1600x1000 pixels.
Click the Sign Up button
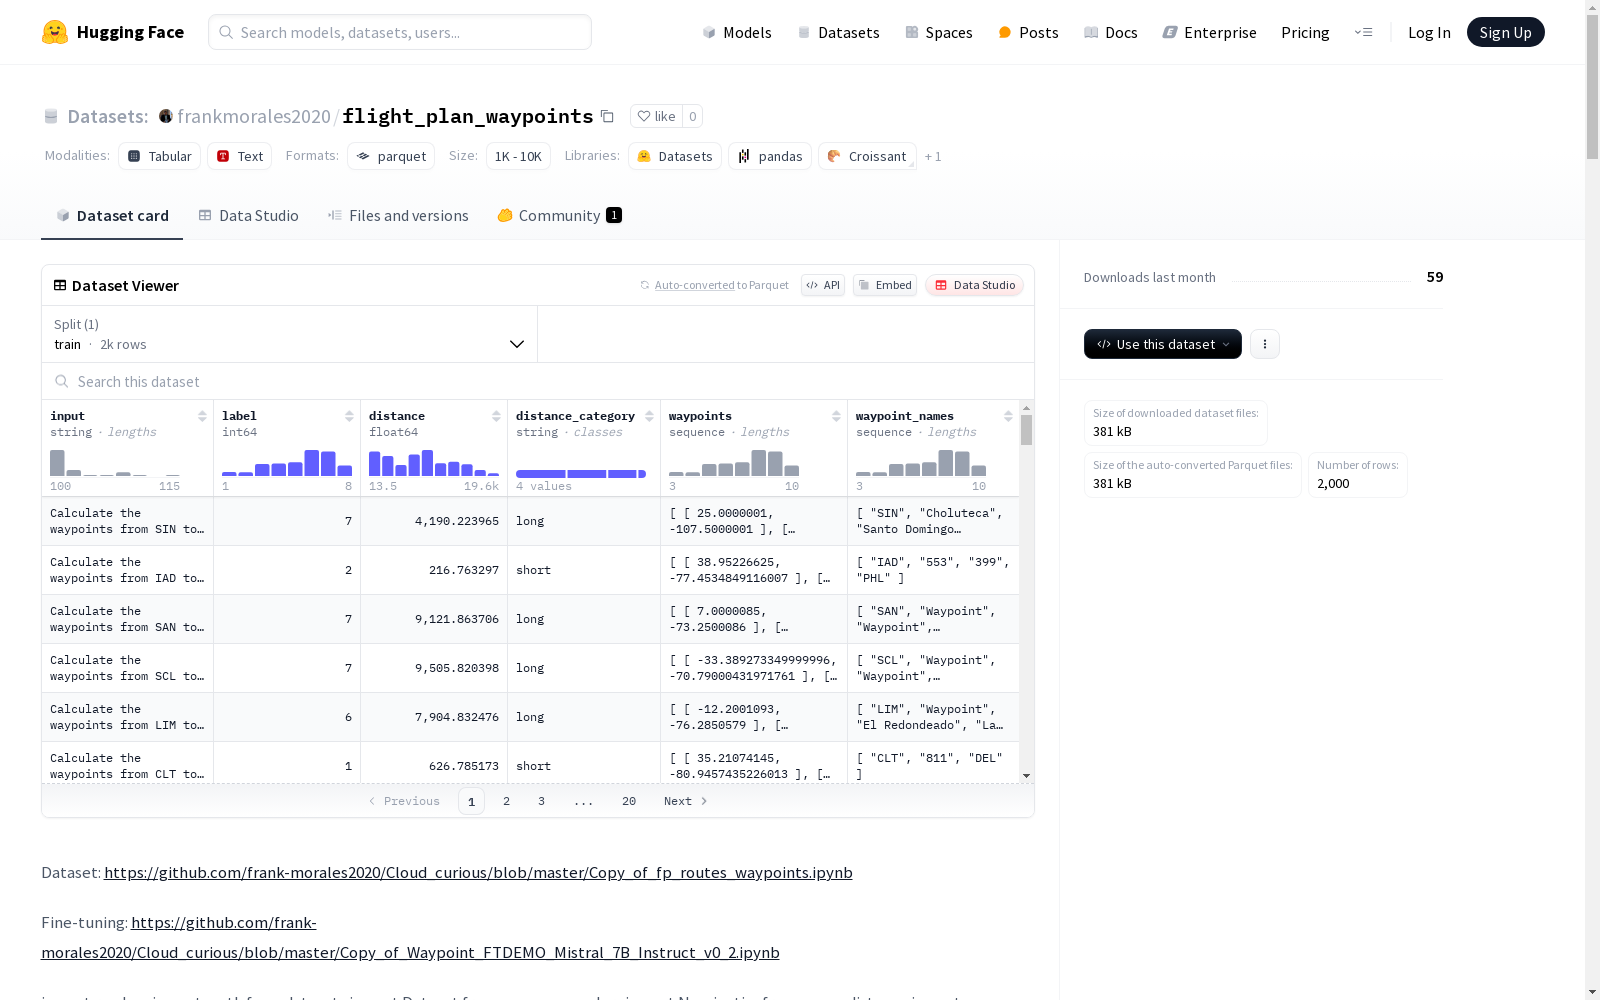click(x=1505, y=32)
